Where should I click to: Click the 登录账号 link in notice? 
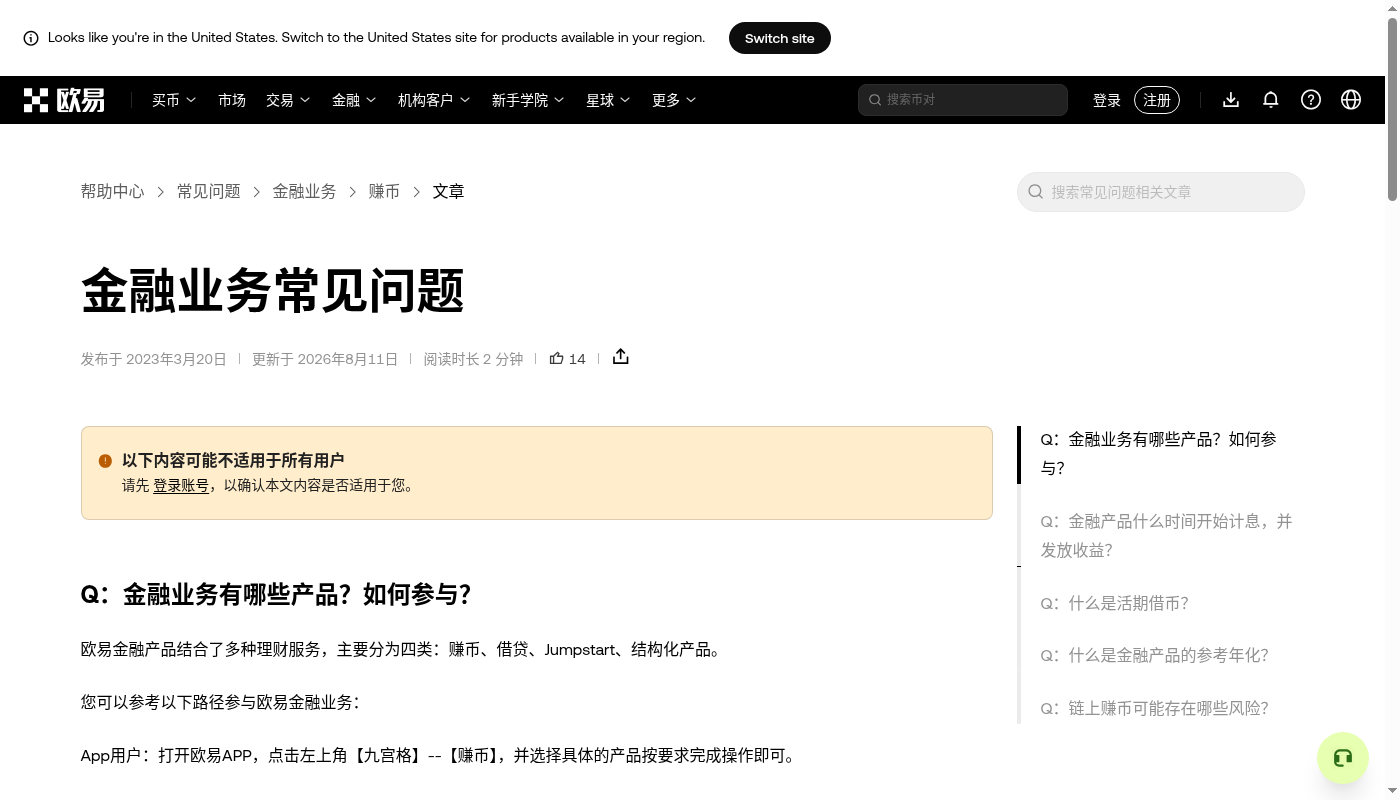181,486
